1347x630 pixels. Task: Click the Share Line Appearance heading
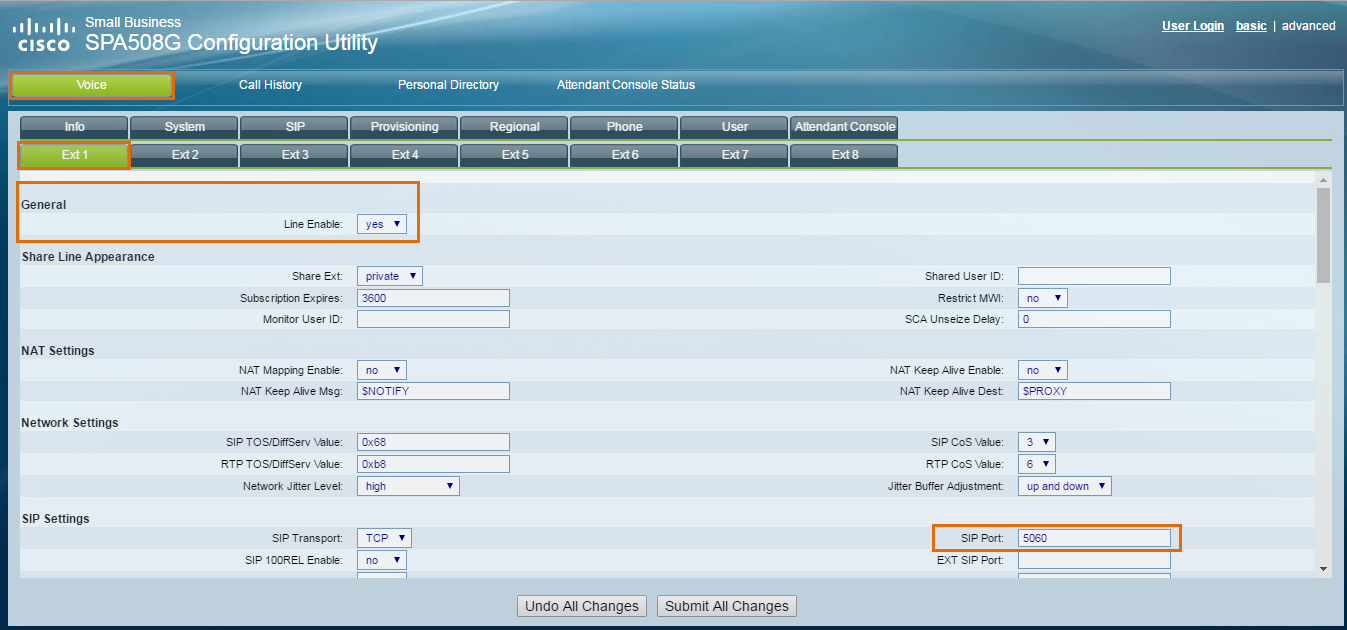(88, 257)
